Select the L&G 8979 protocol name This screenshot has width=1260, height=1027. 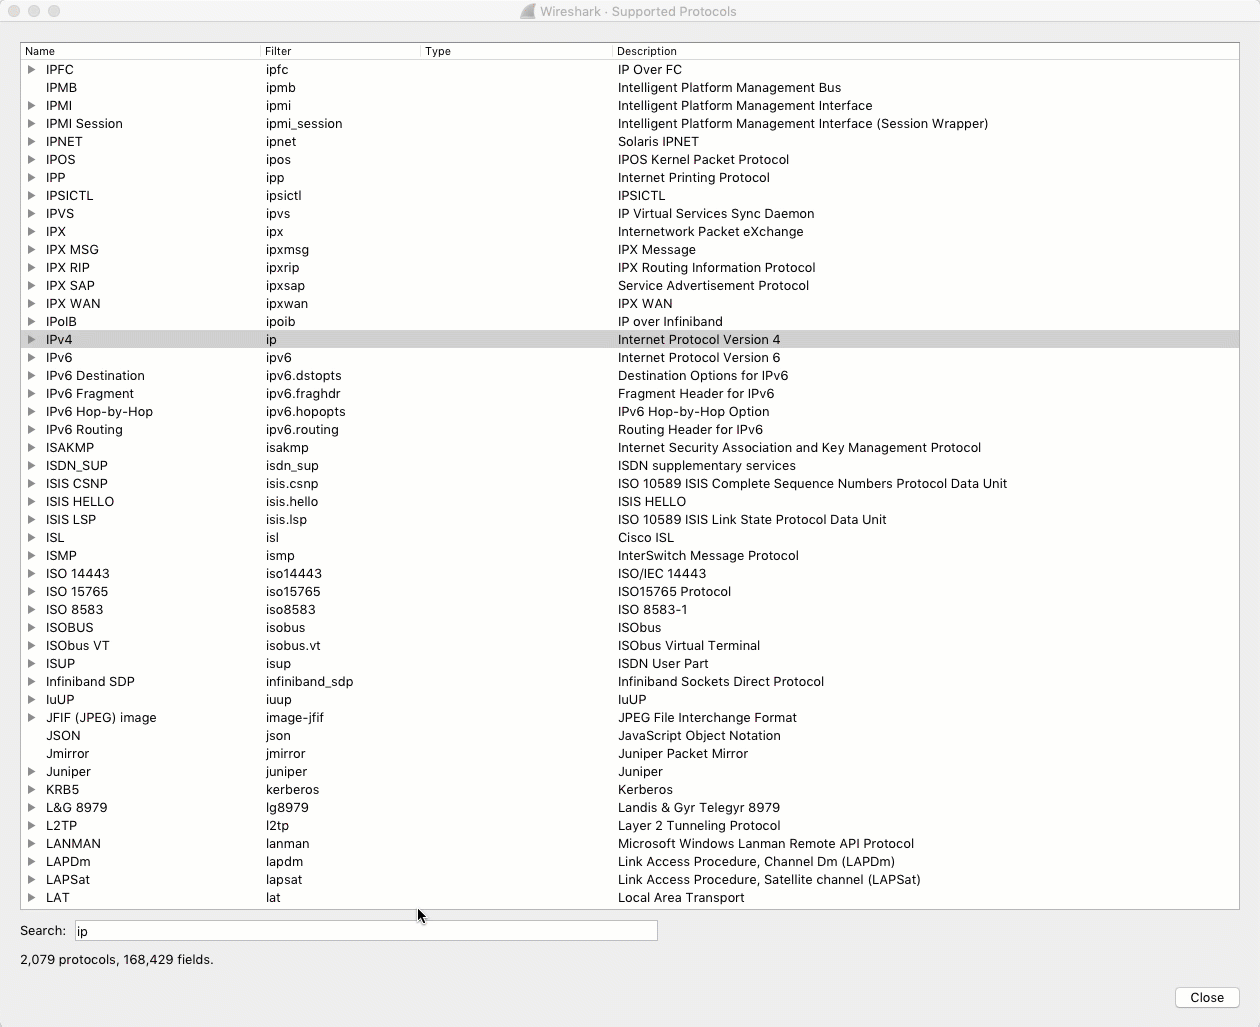(76, 807)
